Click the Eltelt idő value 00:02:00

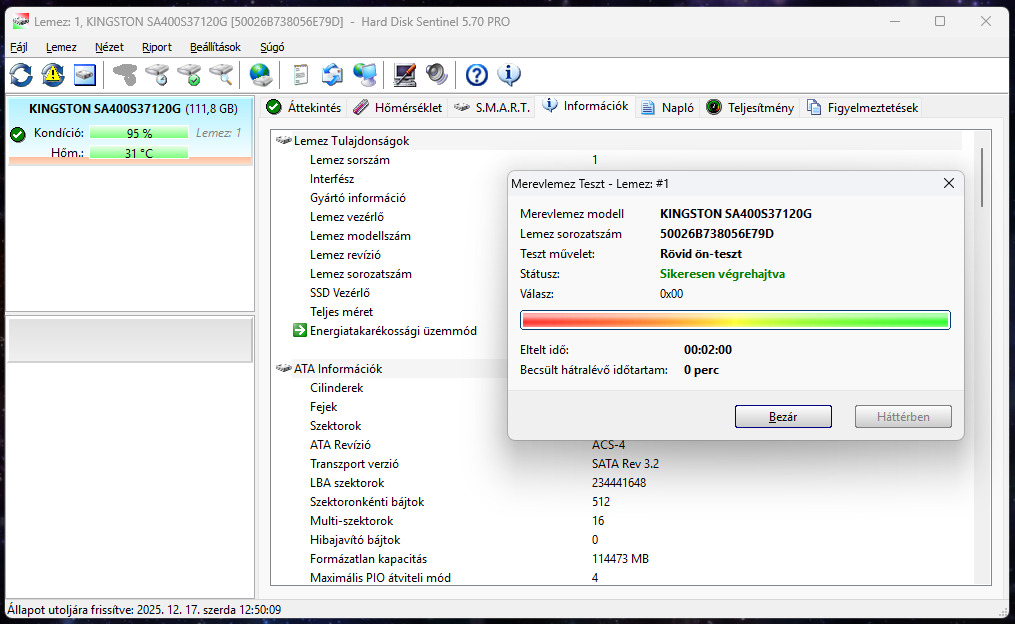708,350
